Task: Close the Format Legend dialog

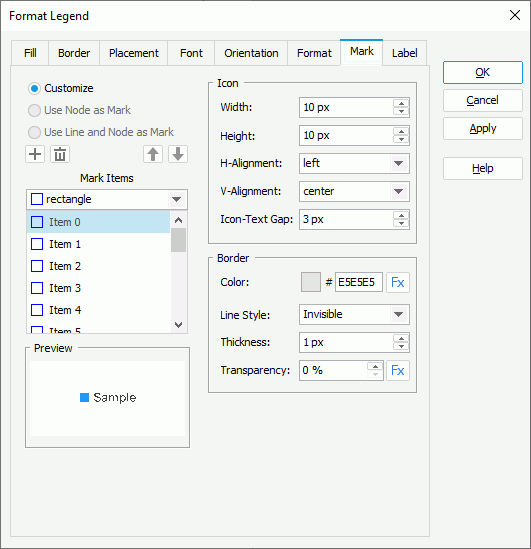Action: 515,15
